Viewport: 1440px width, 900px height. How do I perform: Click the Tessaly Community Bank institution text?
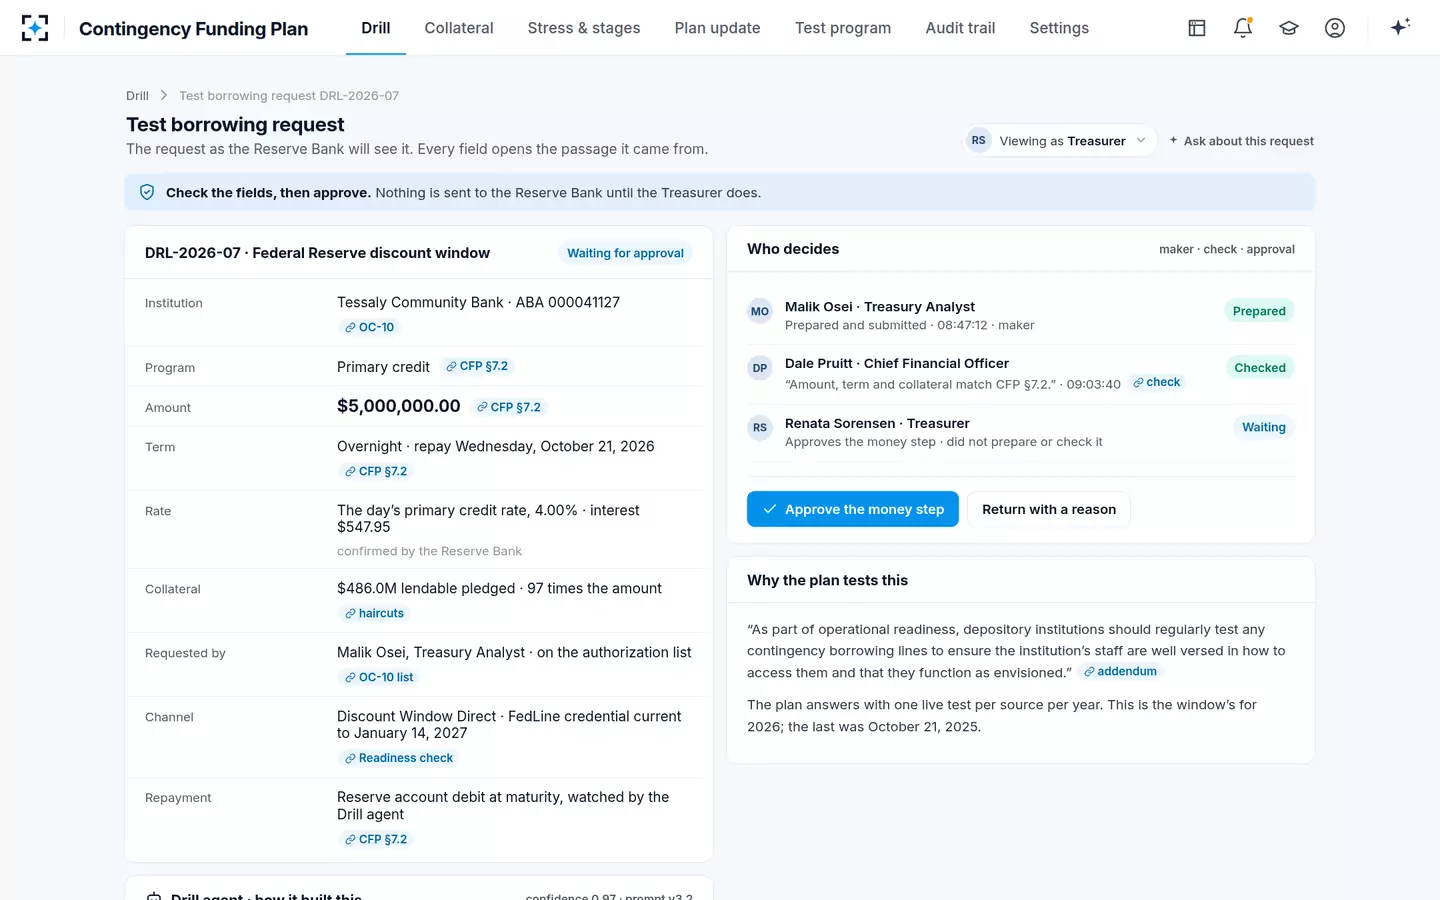tap(478, 302)
